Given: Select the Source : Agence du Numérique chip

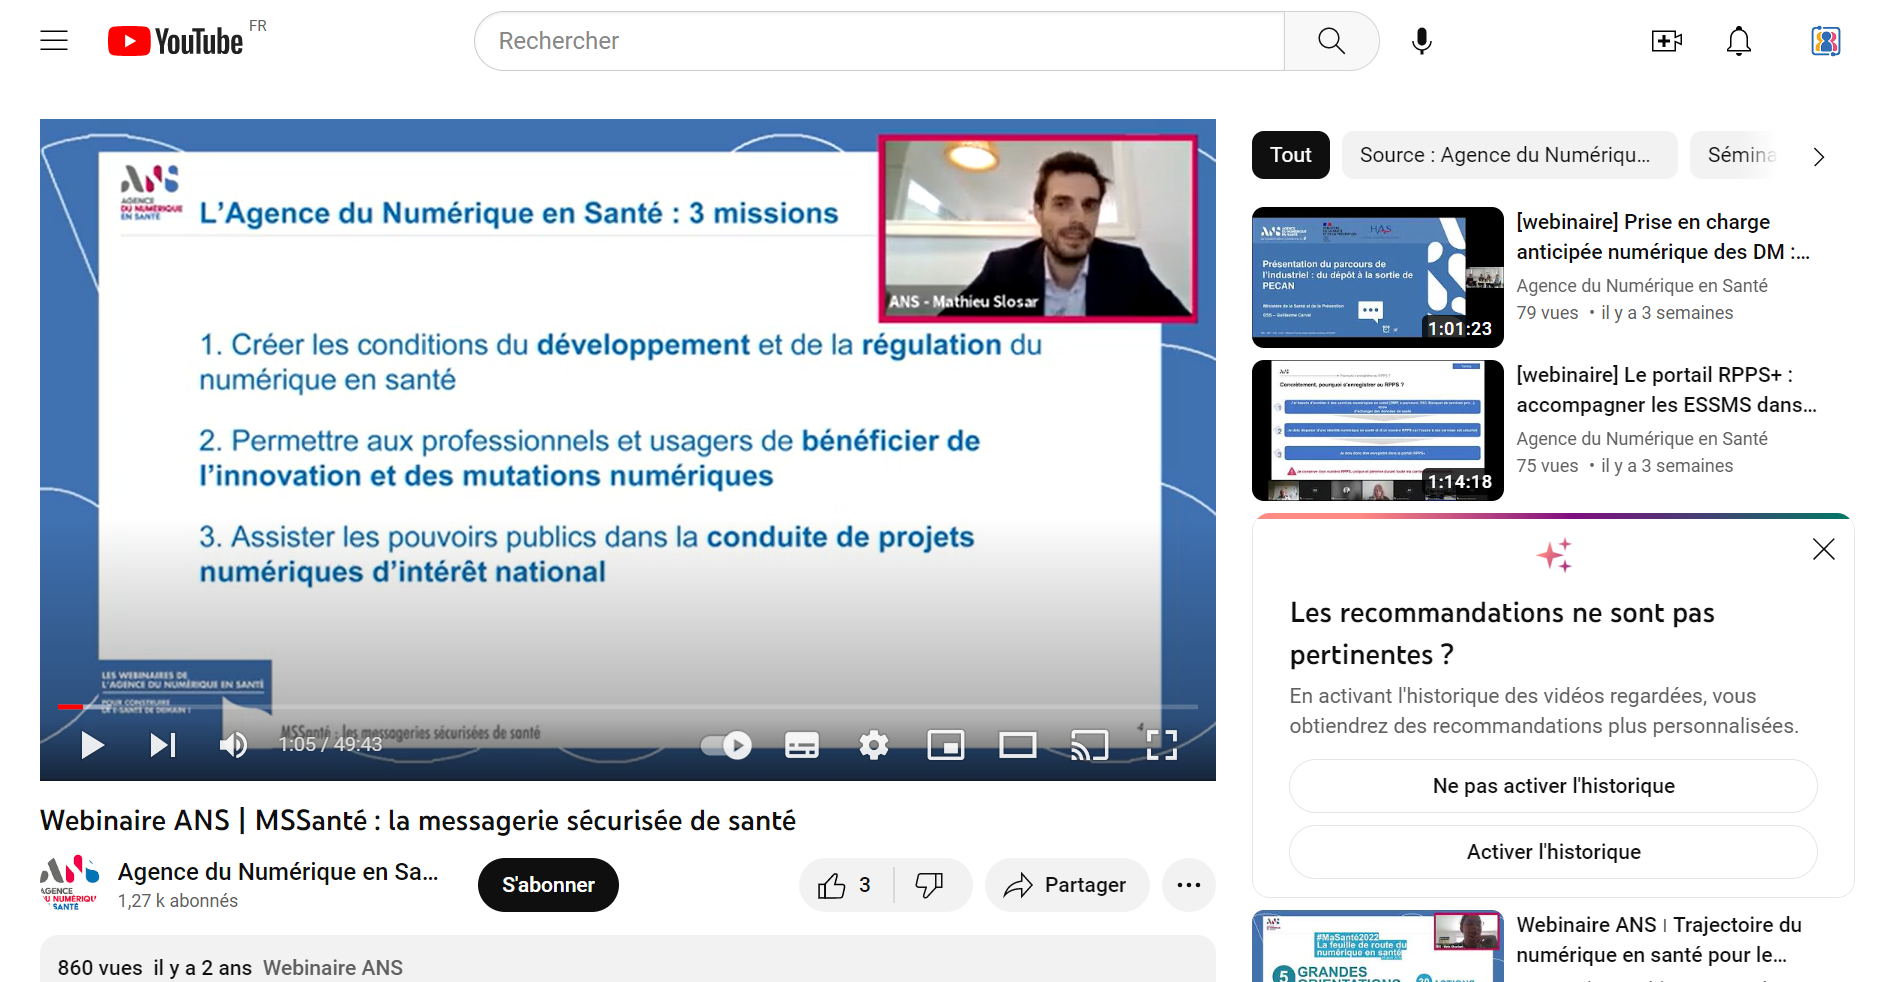Looking at the screenshot, I should coord(1509,155).
